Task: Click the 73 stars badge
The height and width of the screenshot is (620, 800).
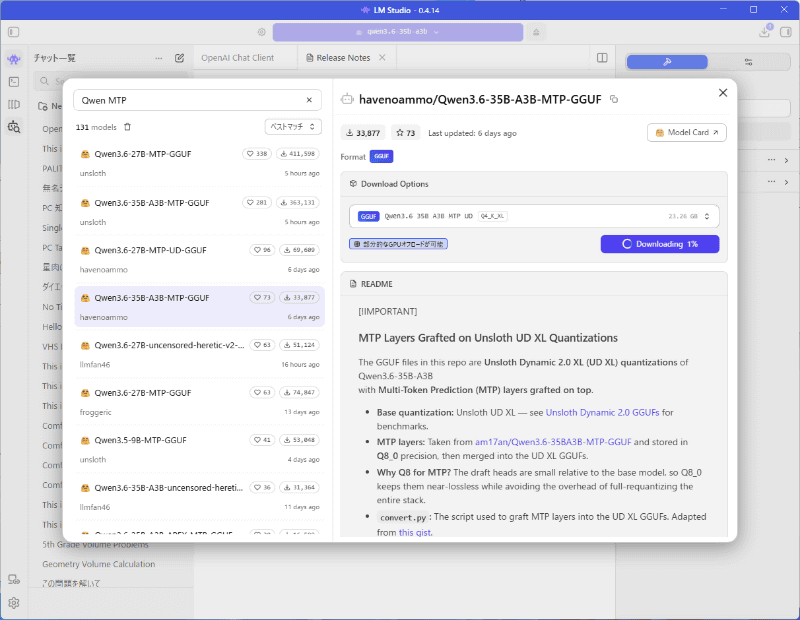Action: (406, 133)
